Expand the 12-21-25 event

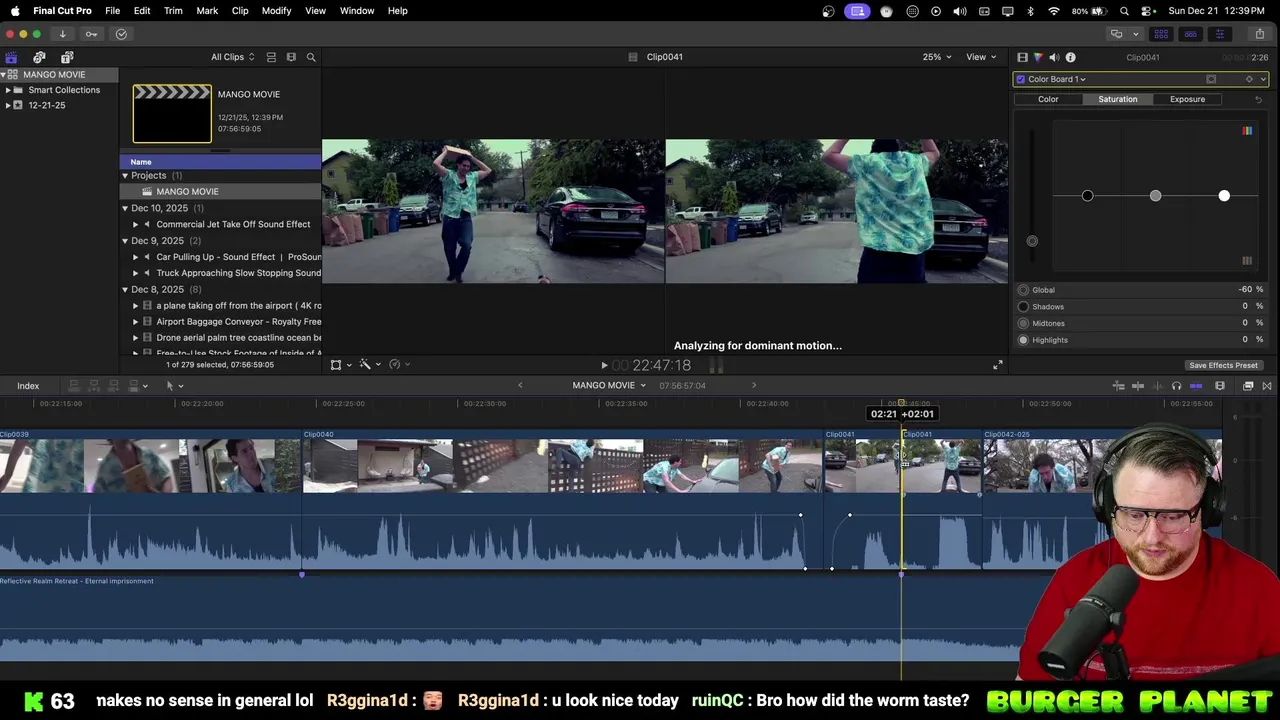point(8,105)
